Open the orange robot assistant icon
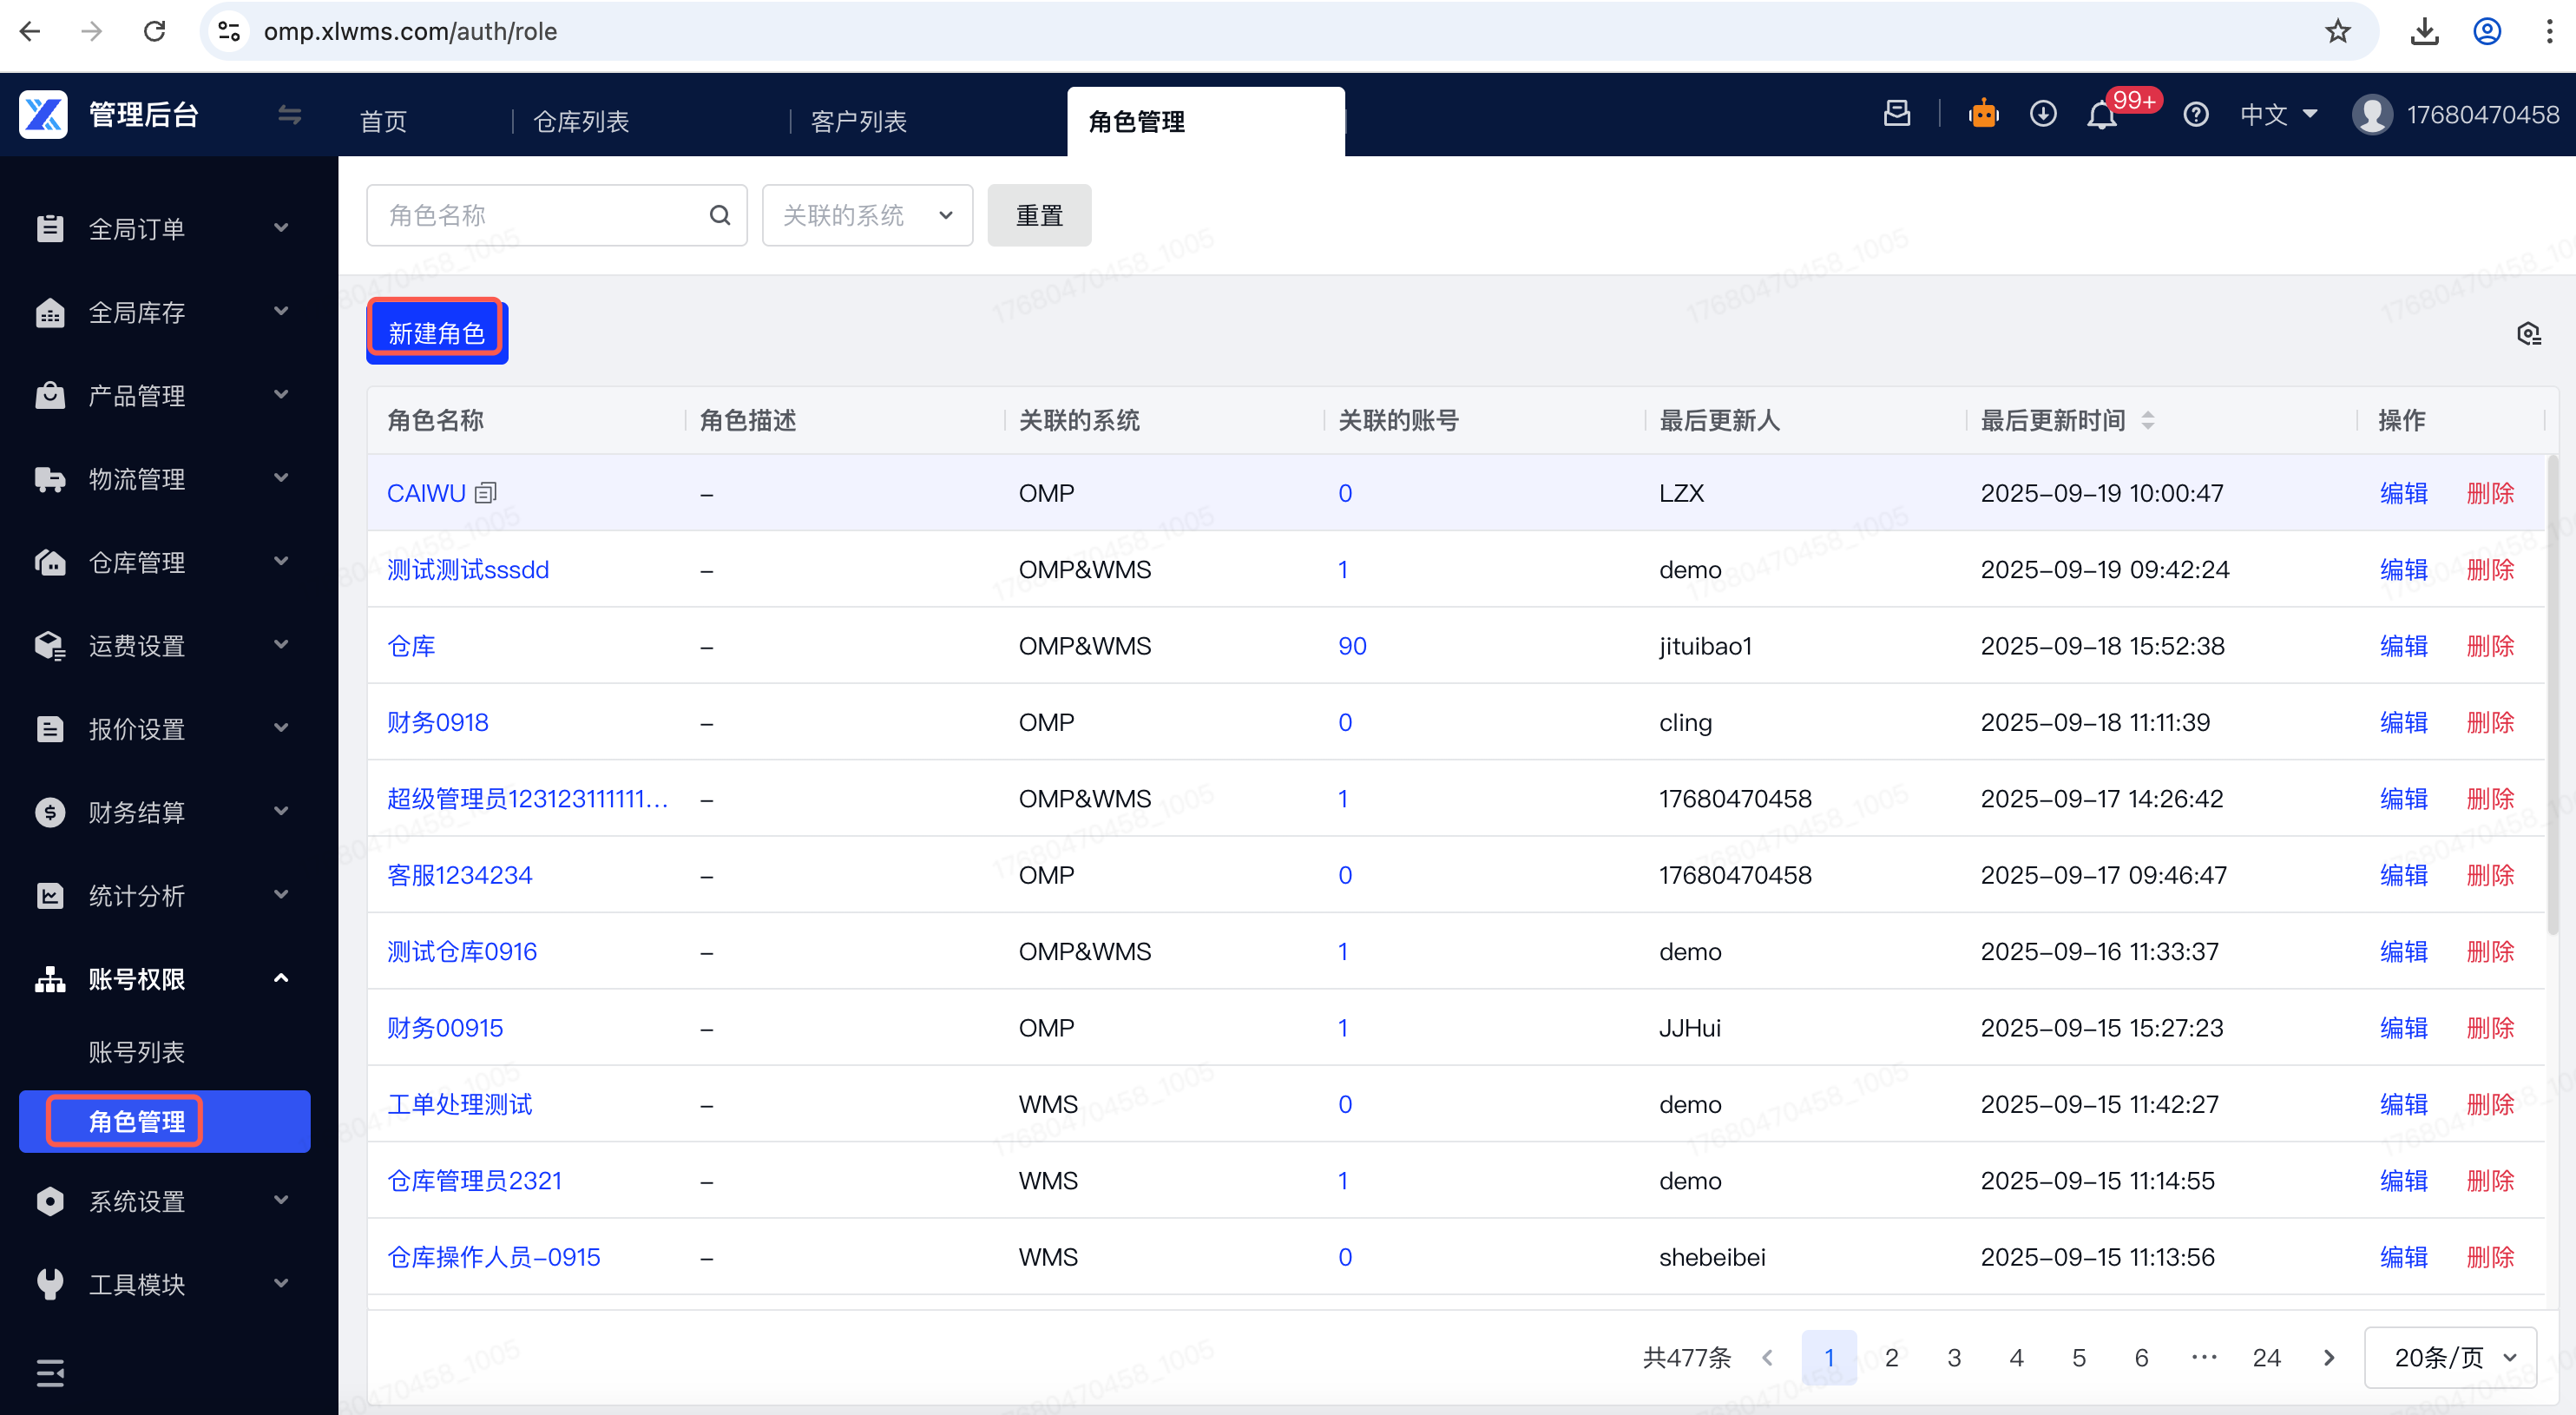The image size is (2576, 1415). (1983, 114)
